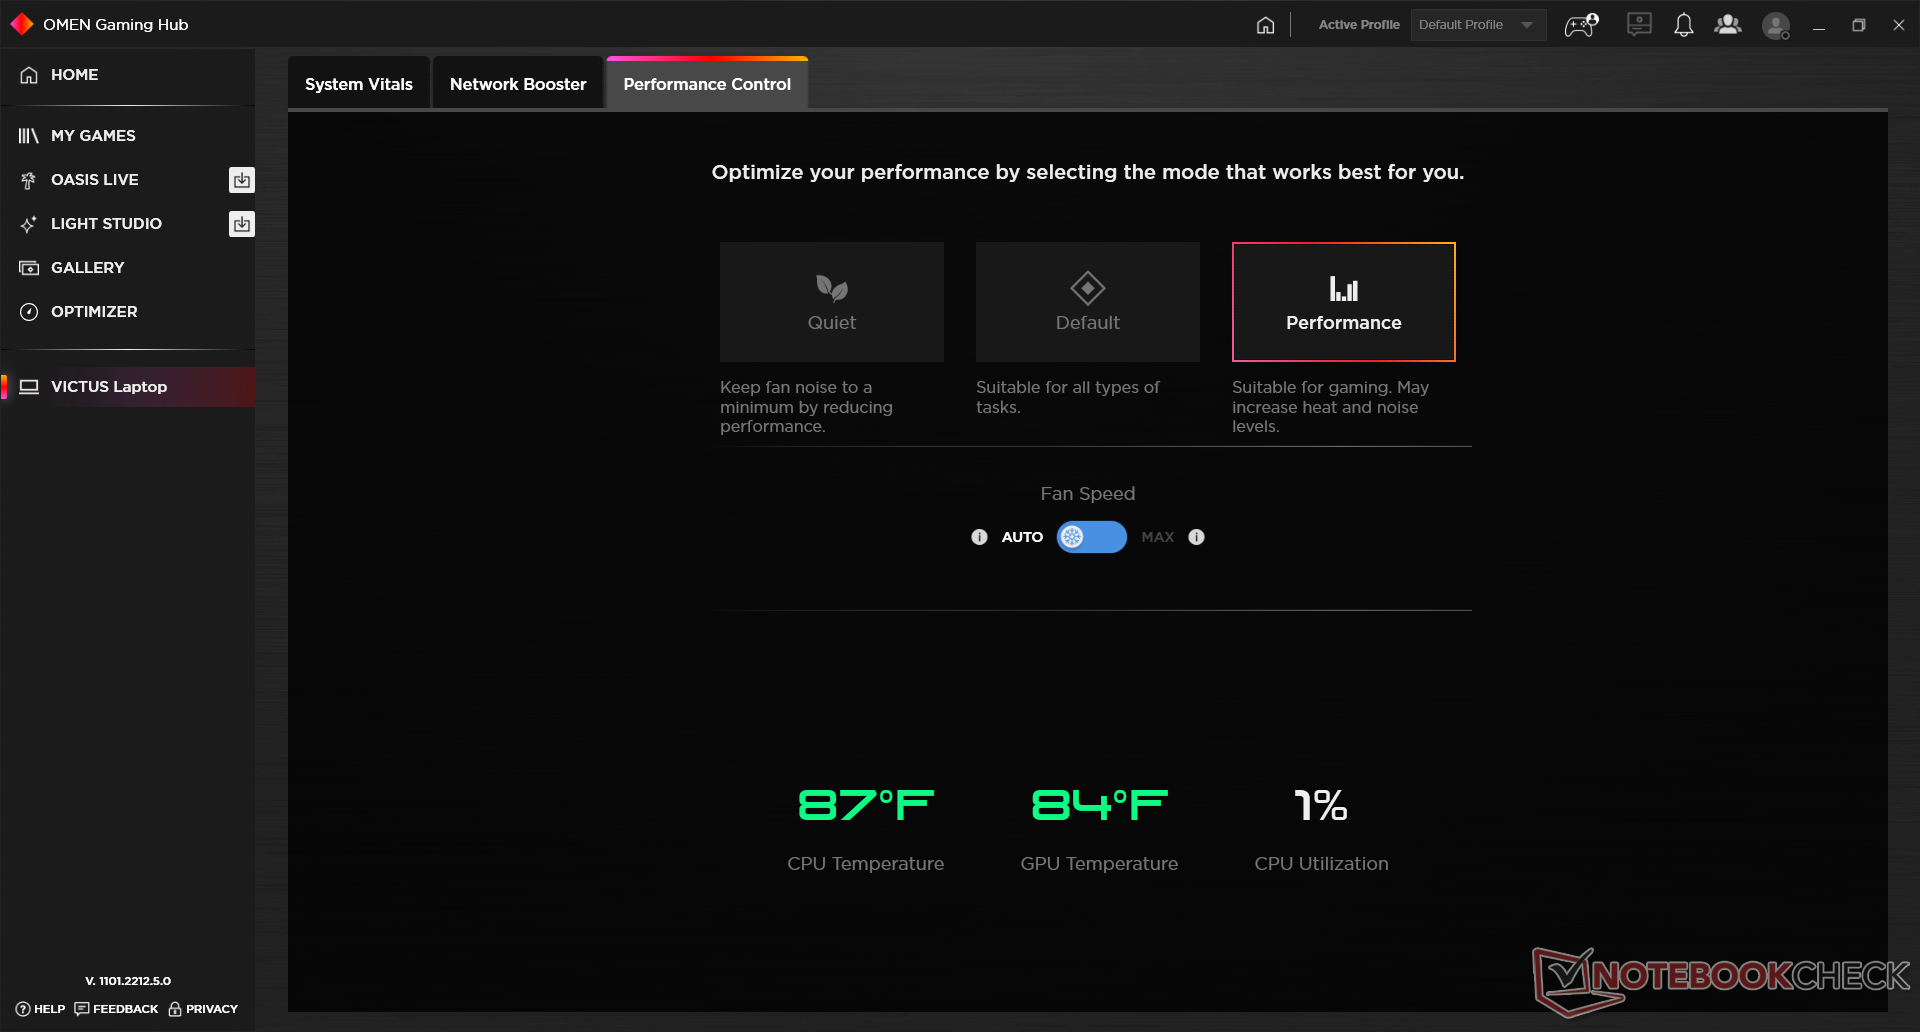Close the OMEN Gaming Hub window
1920x1032 pixels.
tap(1899, 25)
